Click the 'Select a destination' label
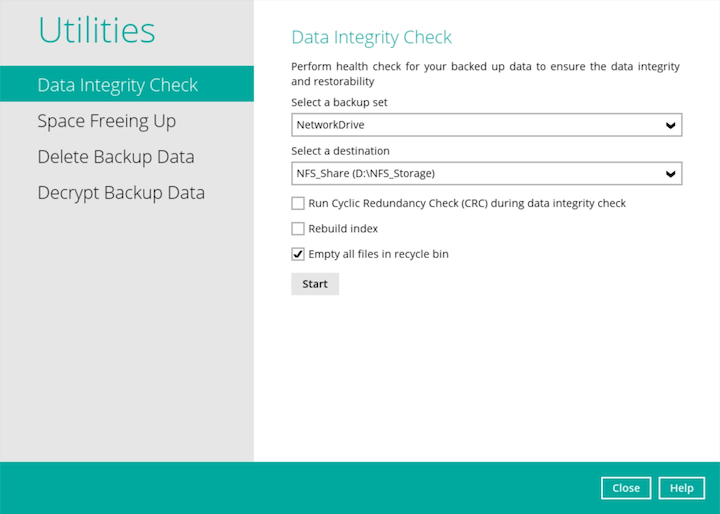The width and height of the screenshot is (720, 514). click(x=340, y=151)
